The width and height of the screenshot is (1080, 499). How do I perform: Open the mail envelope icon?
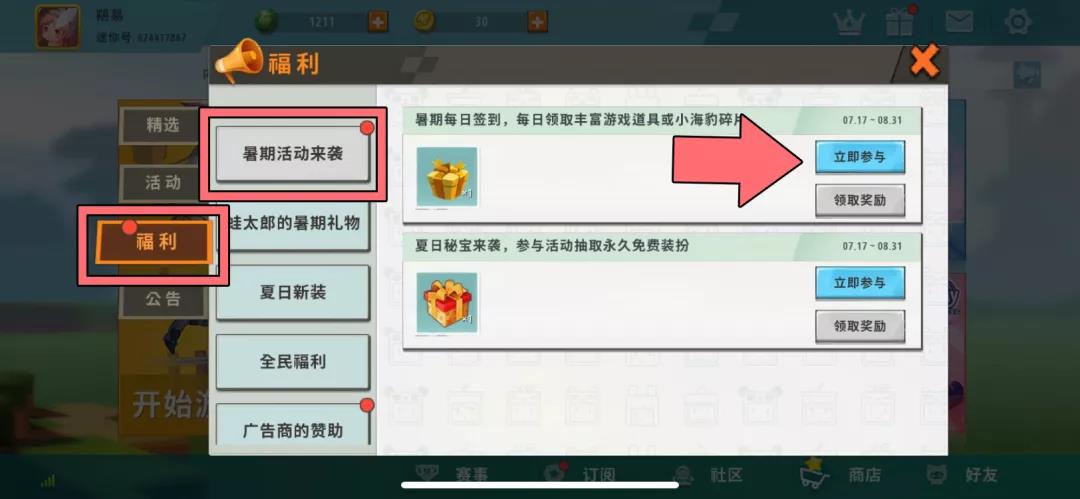point(958,22)
